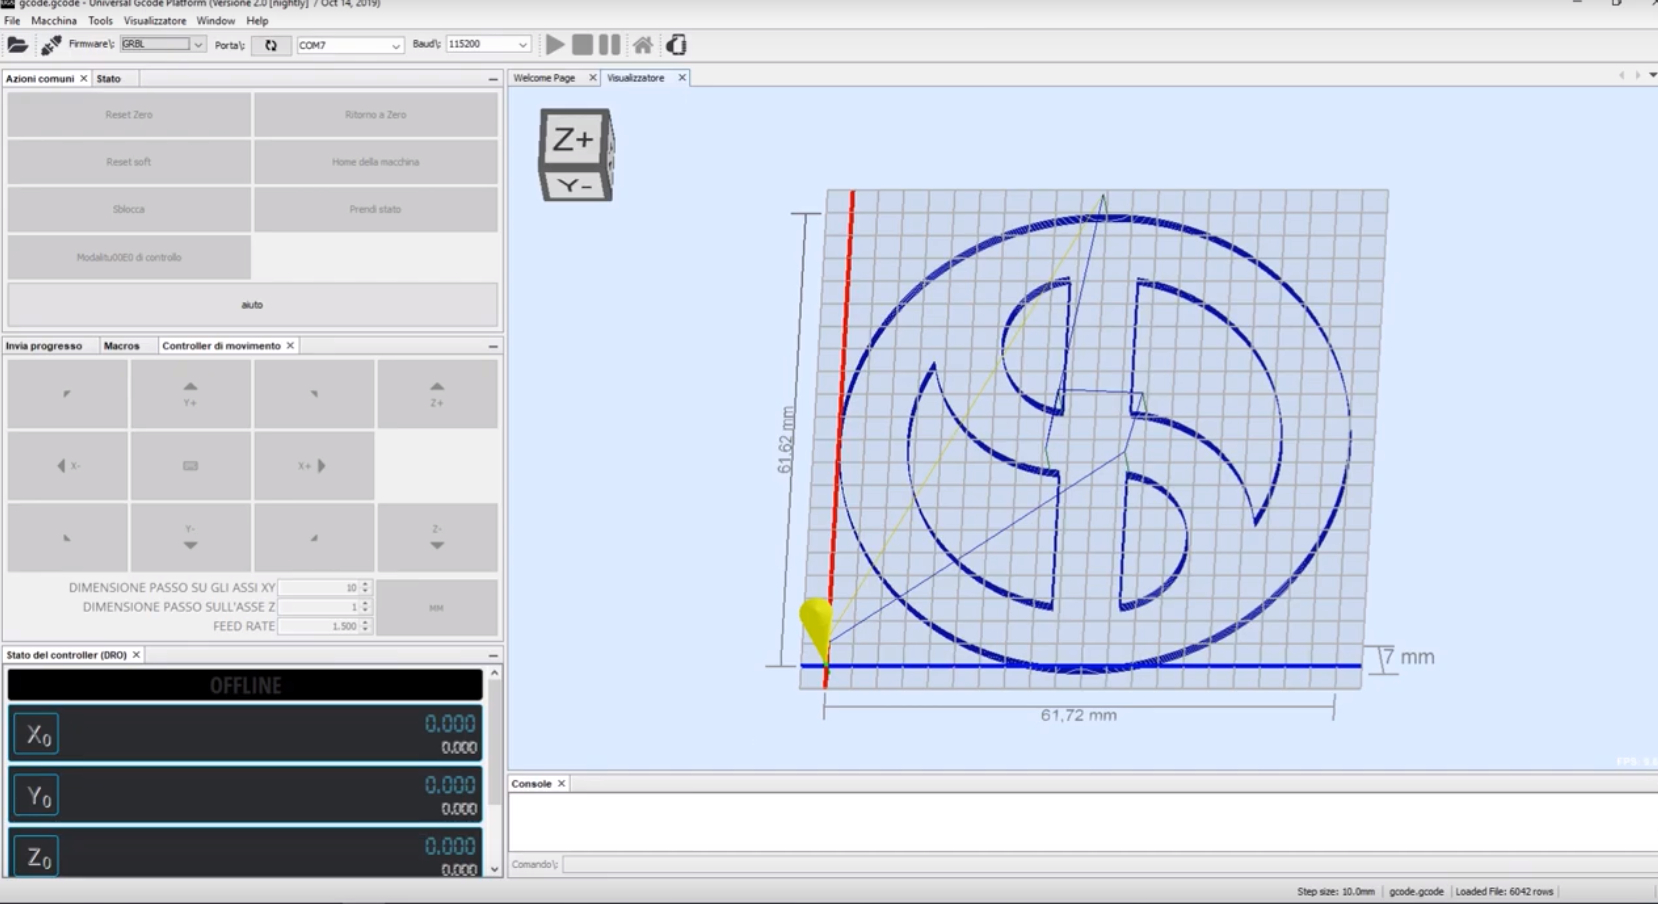This screenshot has width=1658, height=904.
Task: Click the Prendi stato button
Action: point(376,209)
